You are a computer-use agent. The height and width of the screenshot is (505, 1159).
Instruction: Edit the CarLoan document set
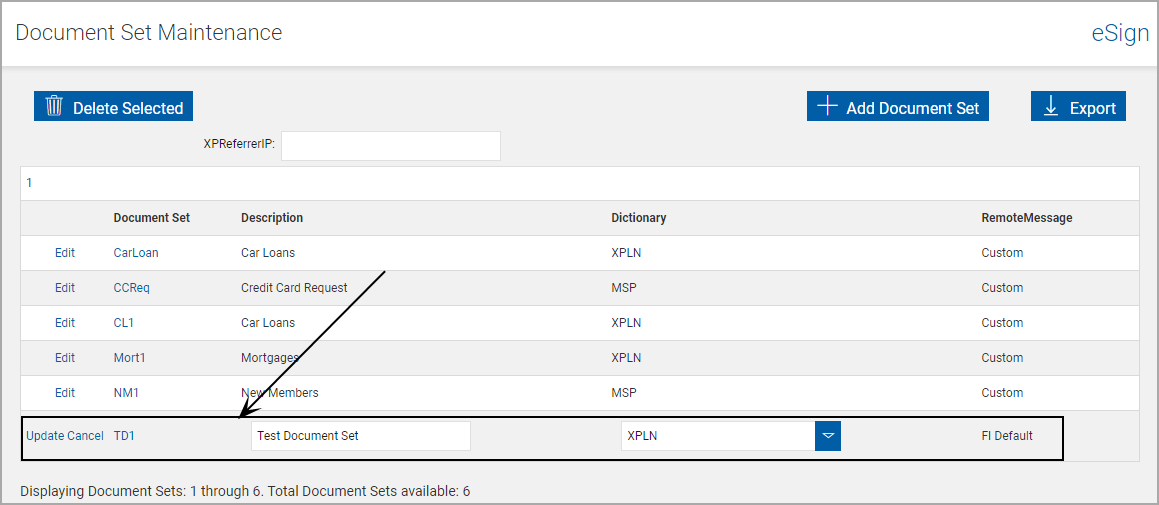point(65,253)
